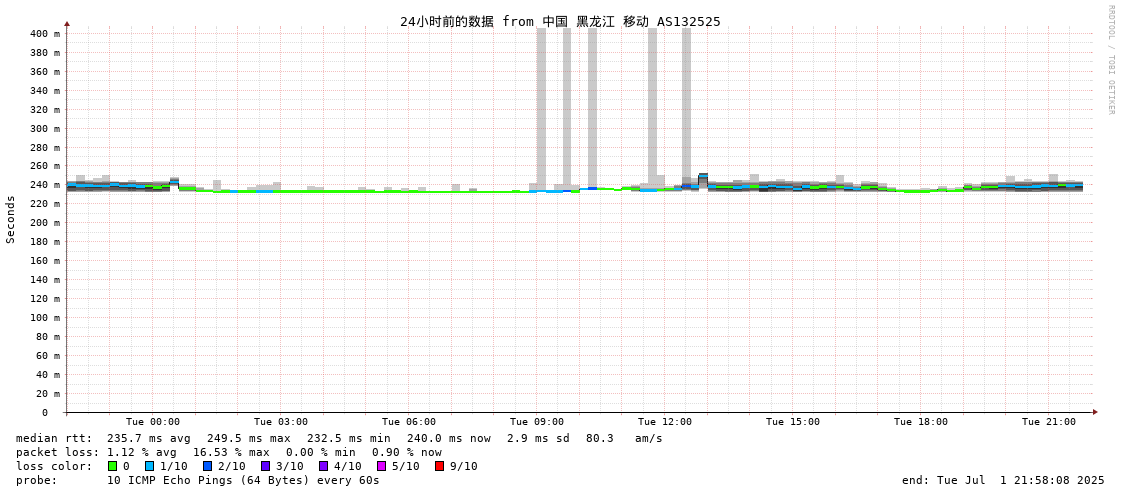The width and height of the screenshot is (1121, 494).
Task: Click the '240 m' y-axis label
Action: point(44,185)
